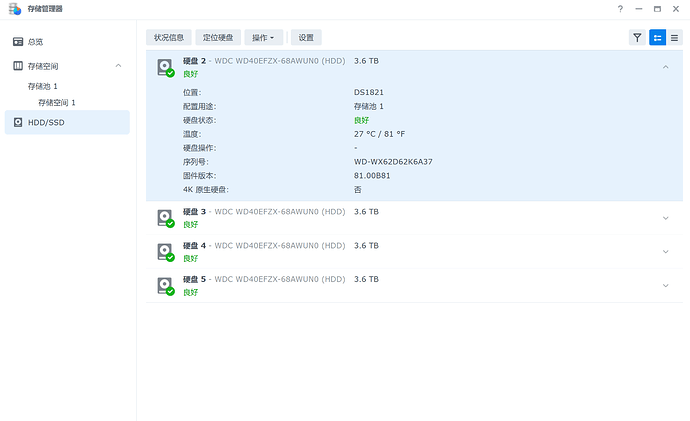Collapse the 存储空间 sidebar section

118,66
